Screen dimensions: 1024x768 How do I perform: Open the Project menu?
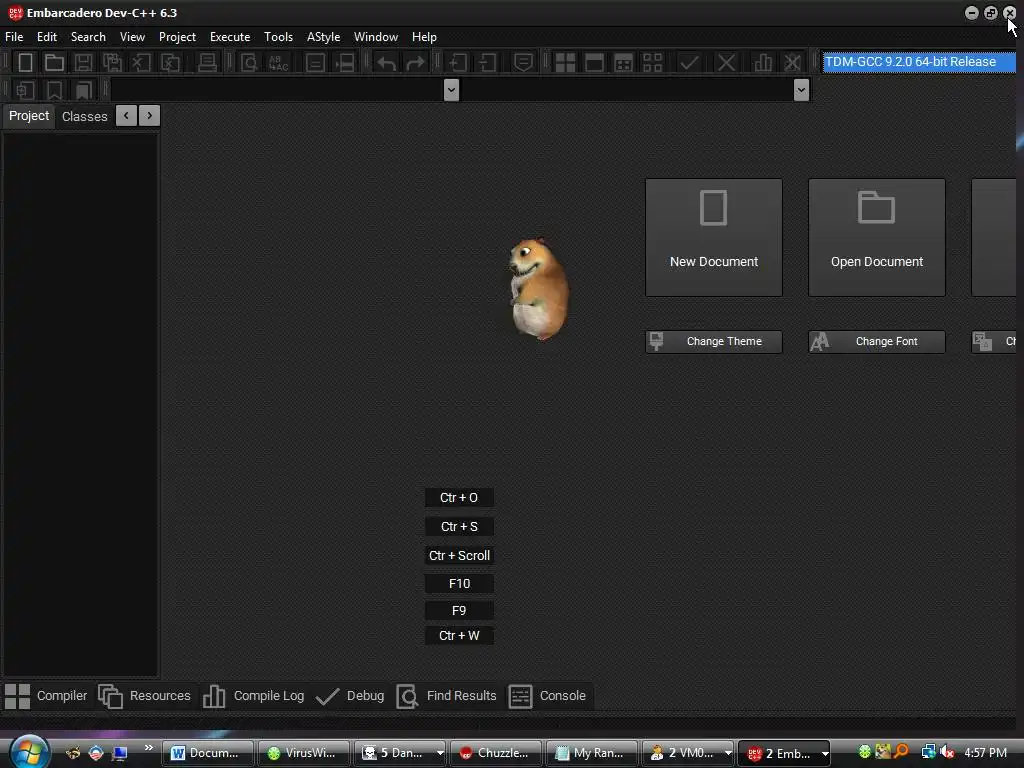pos(178,37)
